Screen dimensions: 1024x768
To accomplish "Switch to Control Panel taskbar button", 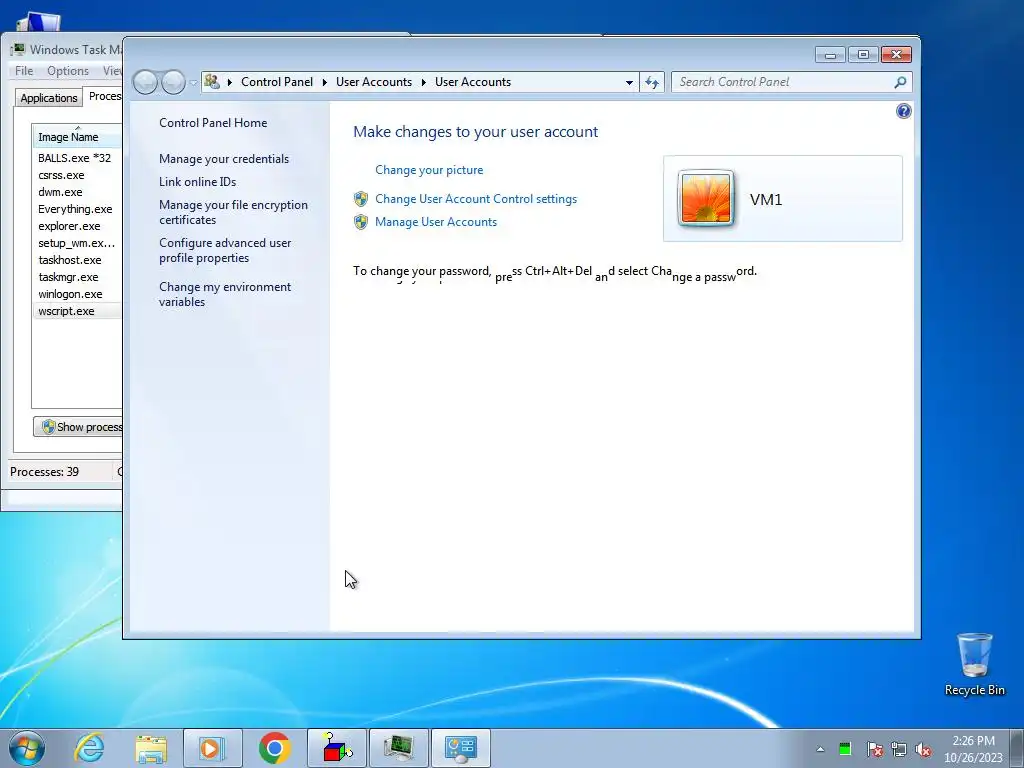I will [460, 748].
